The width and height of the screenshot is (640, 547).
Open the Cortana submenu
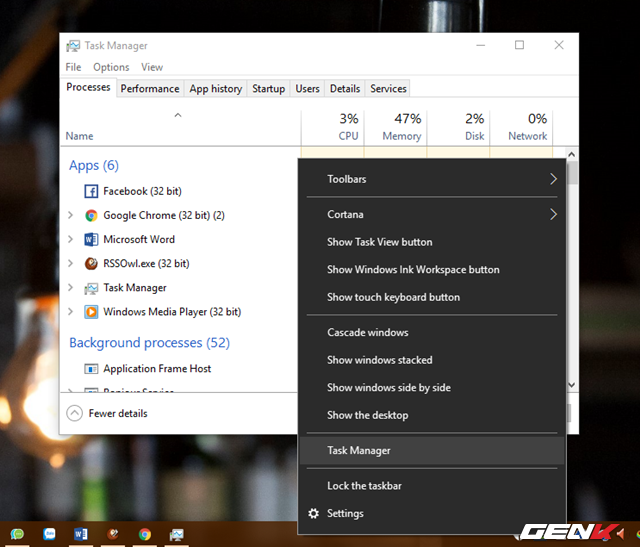[x=432, y=214]
